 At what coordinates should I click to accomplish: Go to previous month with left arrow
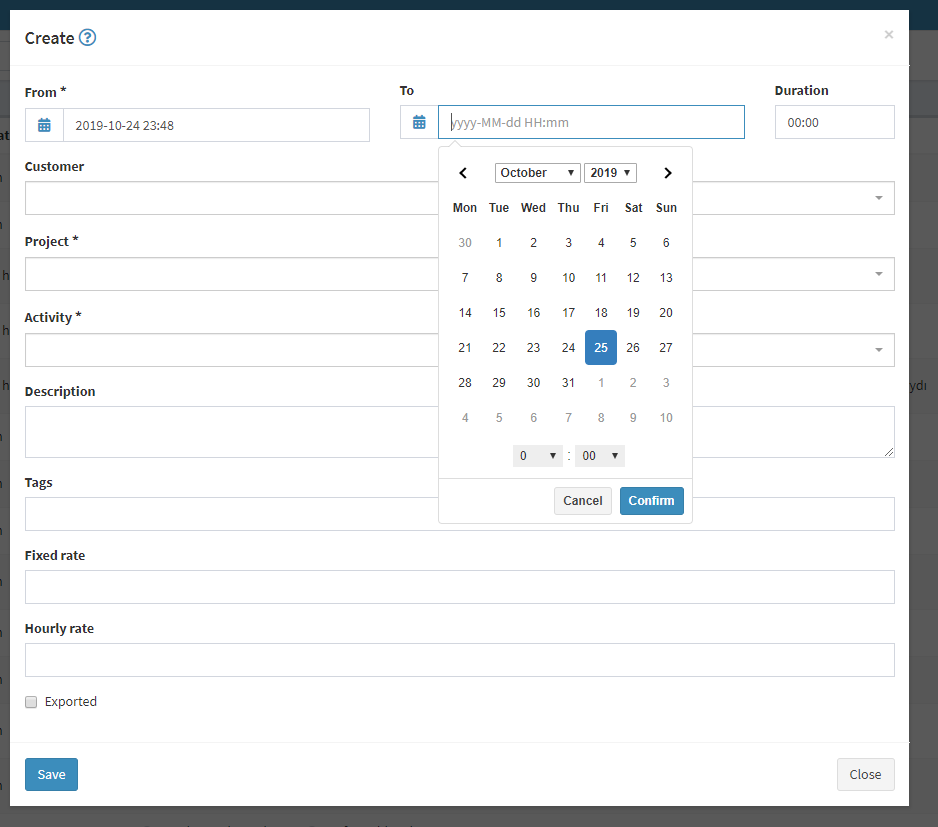coord(463,172)
